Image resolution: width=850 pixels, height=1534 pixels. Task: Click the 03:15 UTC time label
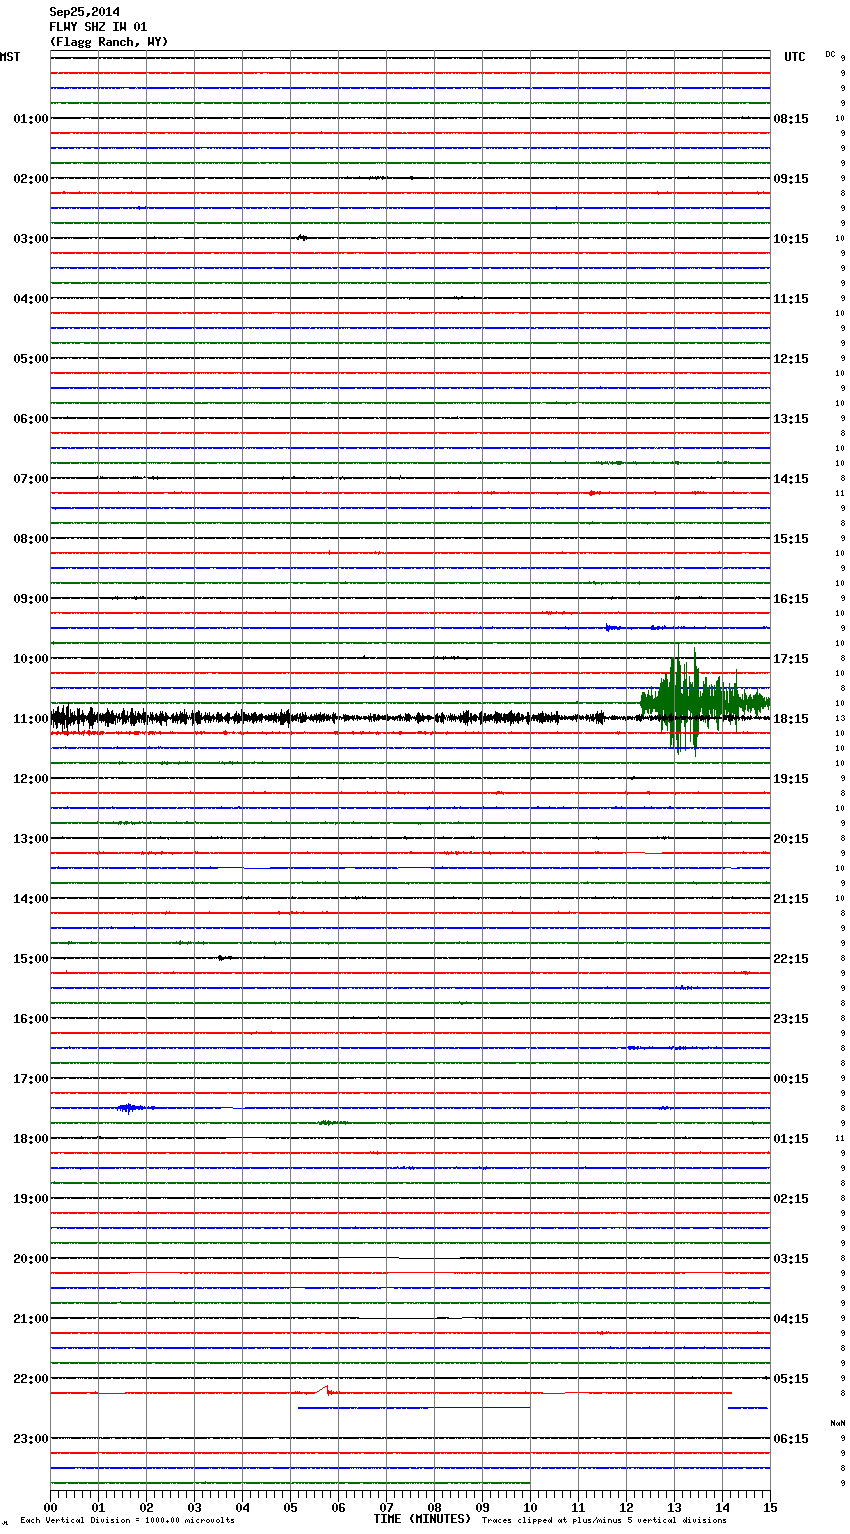pyautogui.click(x=791, y=1259)
